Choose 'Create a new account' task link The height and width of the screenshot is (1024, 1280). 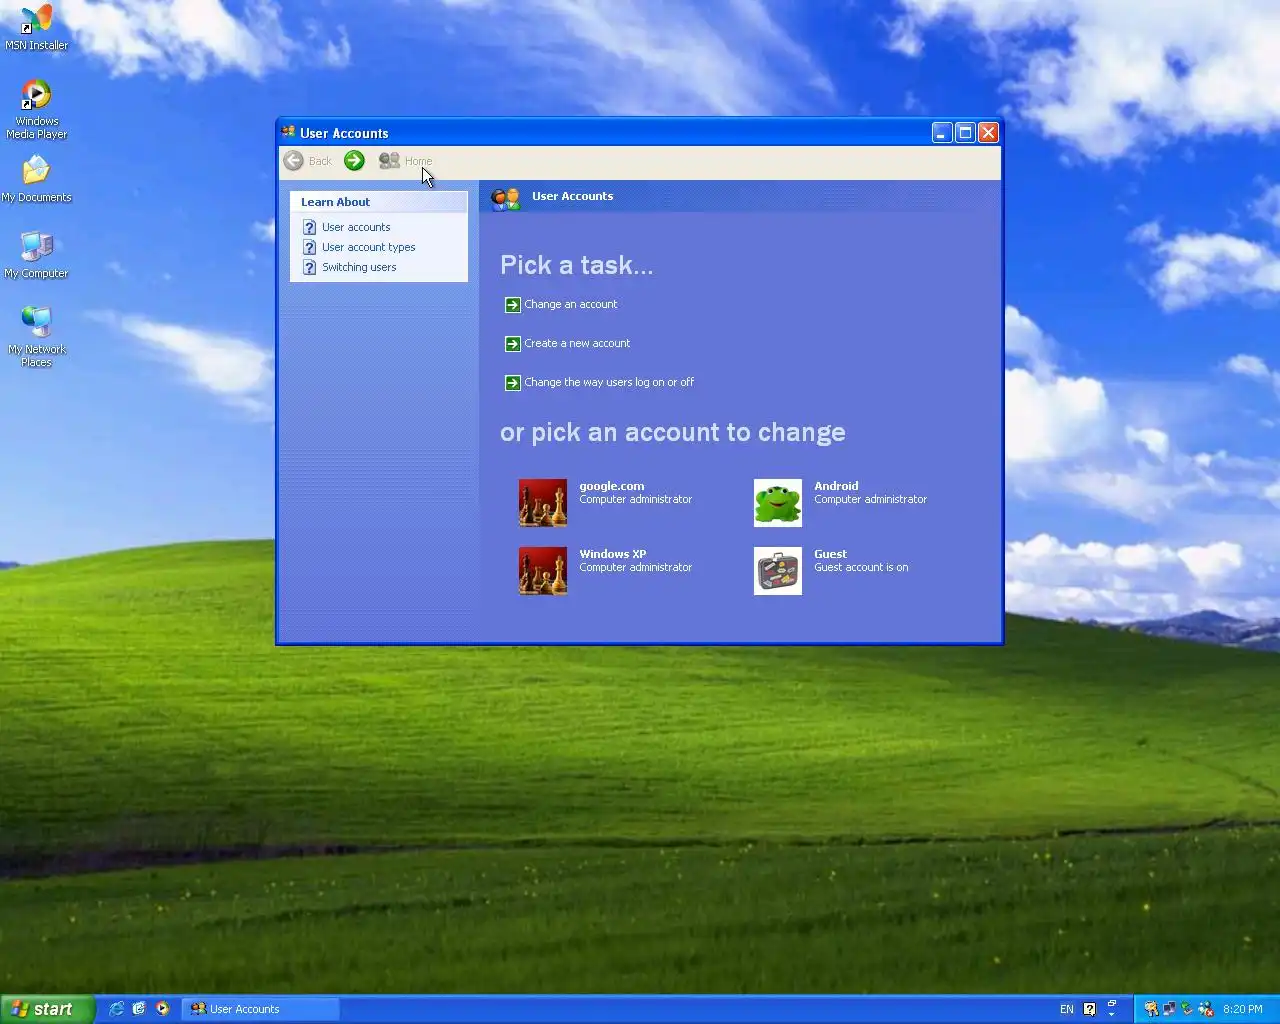(x=577, y=343)
